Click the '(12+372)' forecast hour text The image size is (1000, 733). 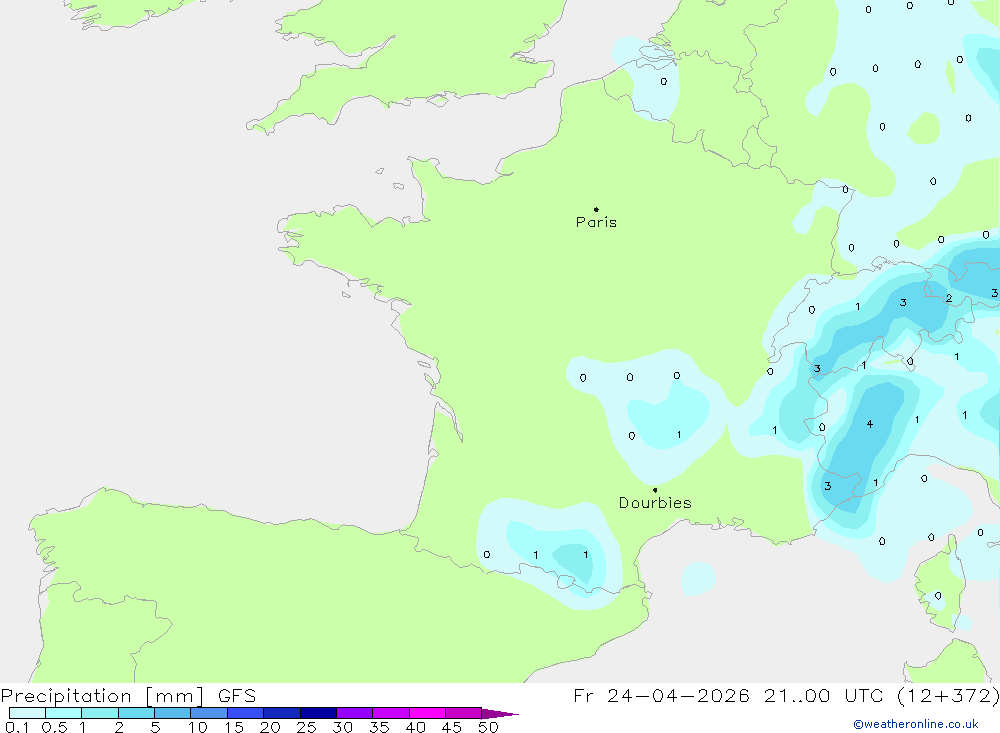pyautogui.click(x=948, y=696)
